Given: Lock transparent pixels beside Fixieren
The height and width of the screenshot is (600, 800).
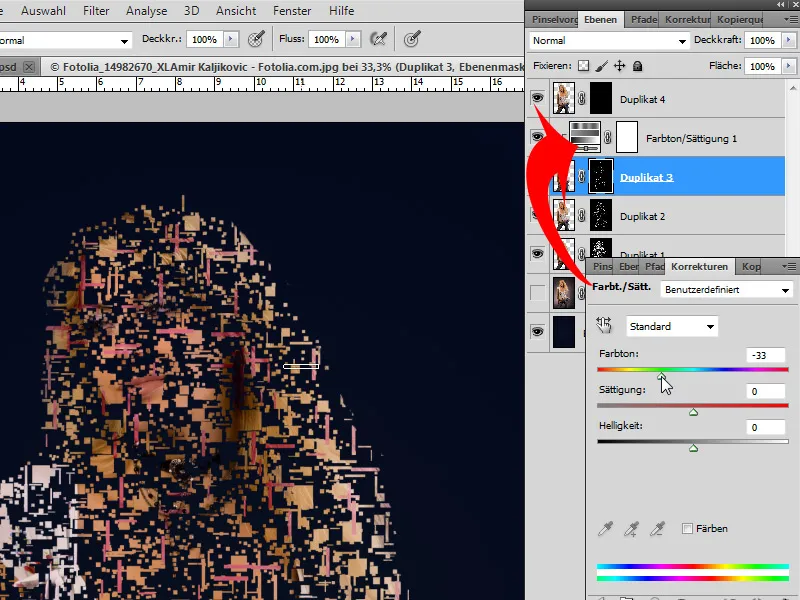Looking at the screenshot, I should [x=583, y=66].
